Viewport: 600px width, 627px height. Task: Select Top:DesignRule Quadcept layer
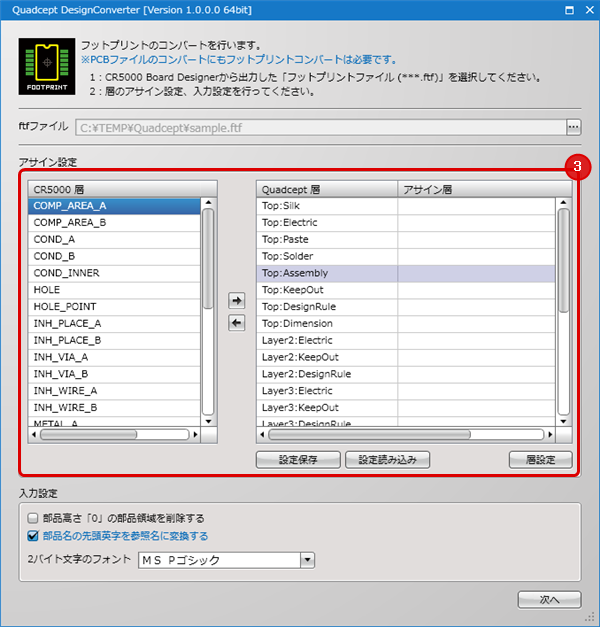coord(406,306)
